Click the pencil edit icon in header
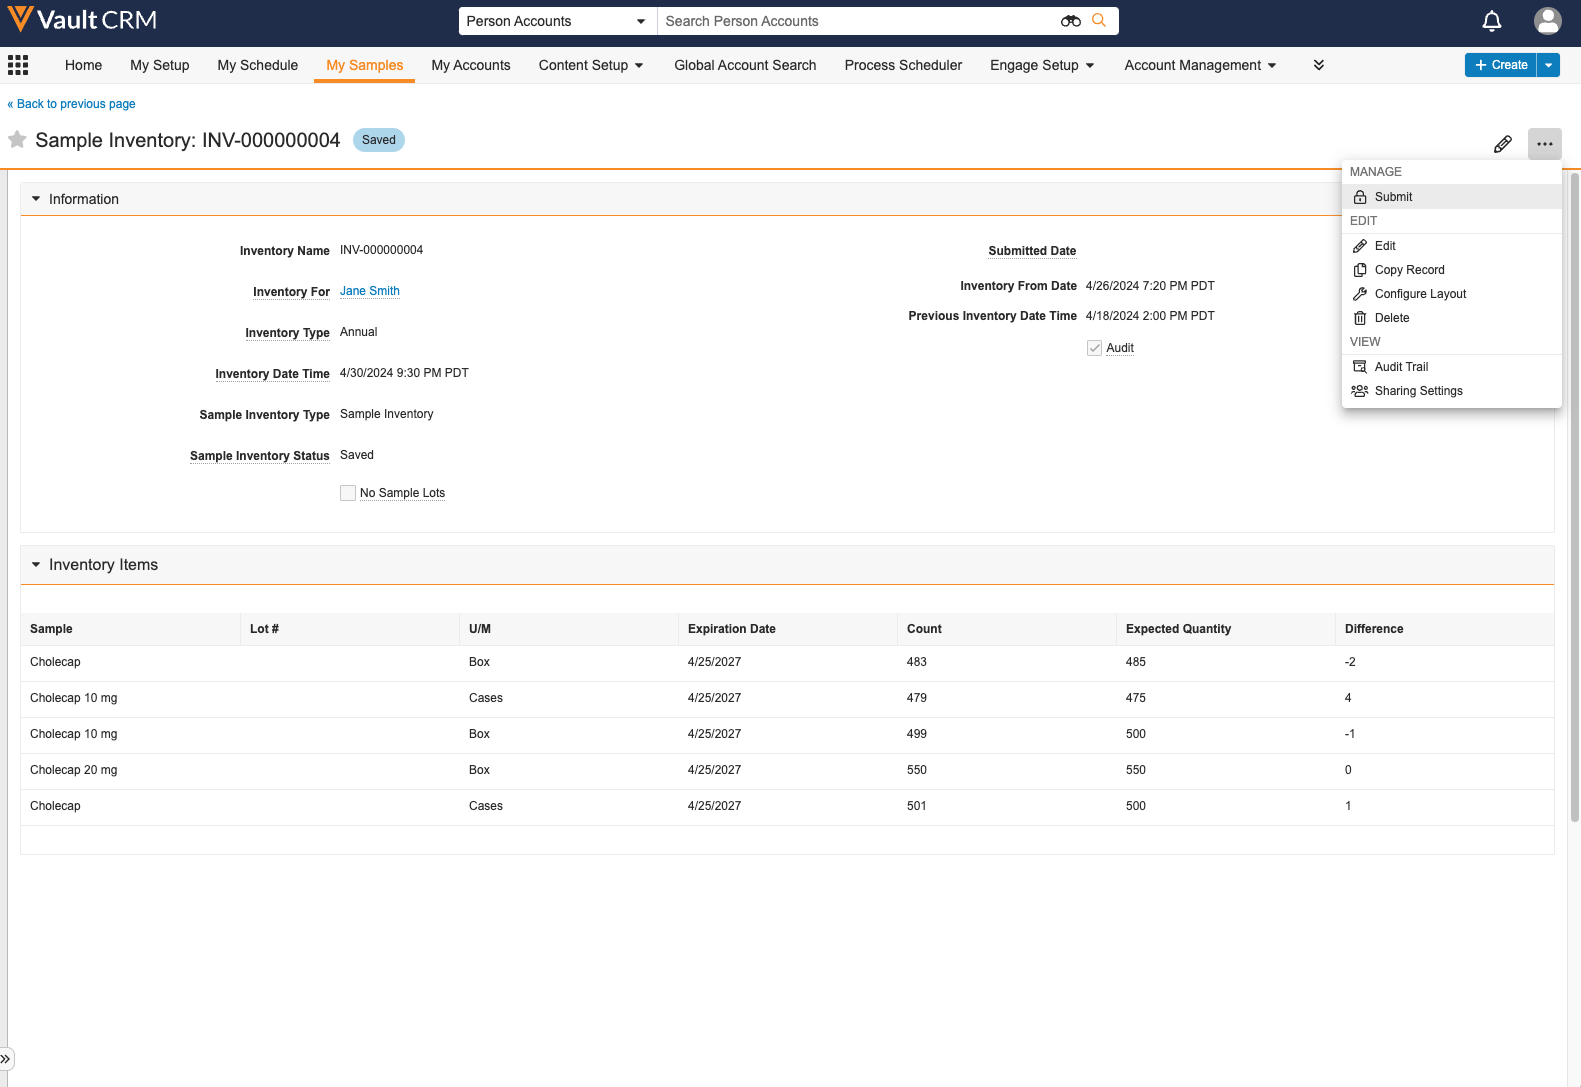 pos(1502,144)
